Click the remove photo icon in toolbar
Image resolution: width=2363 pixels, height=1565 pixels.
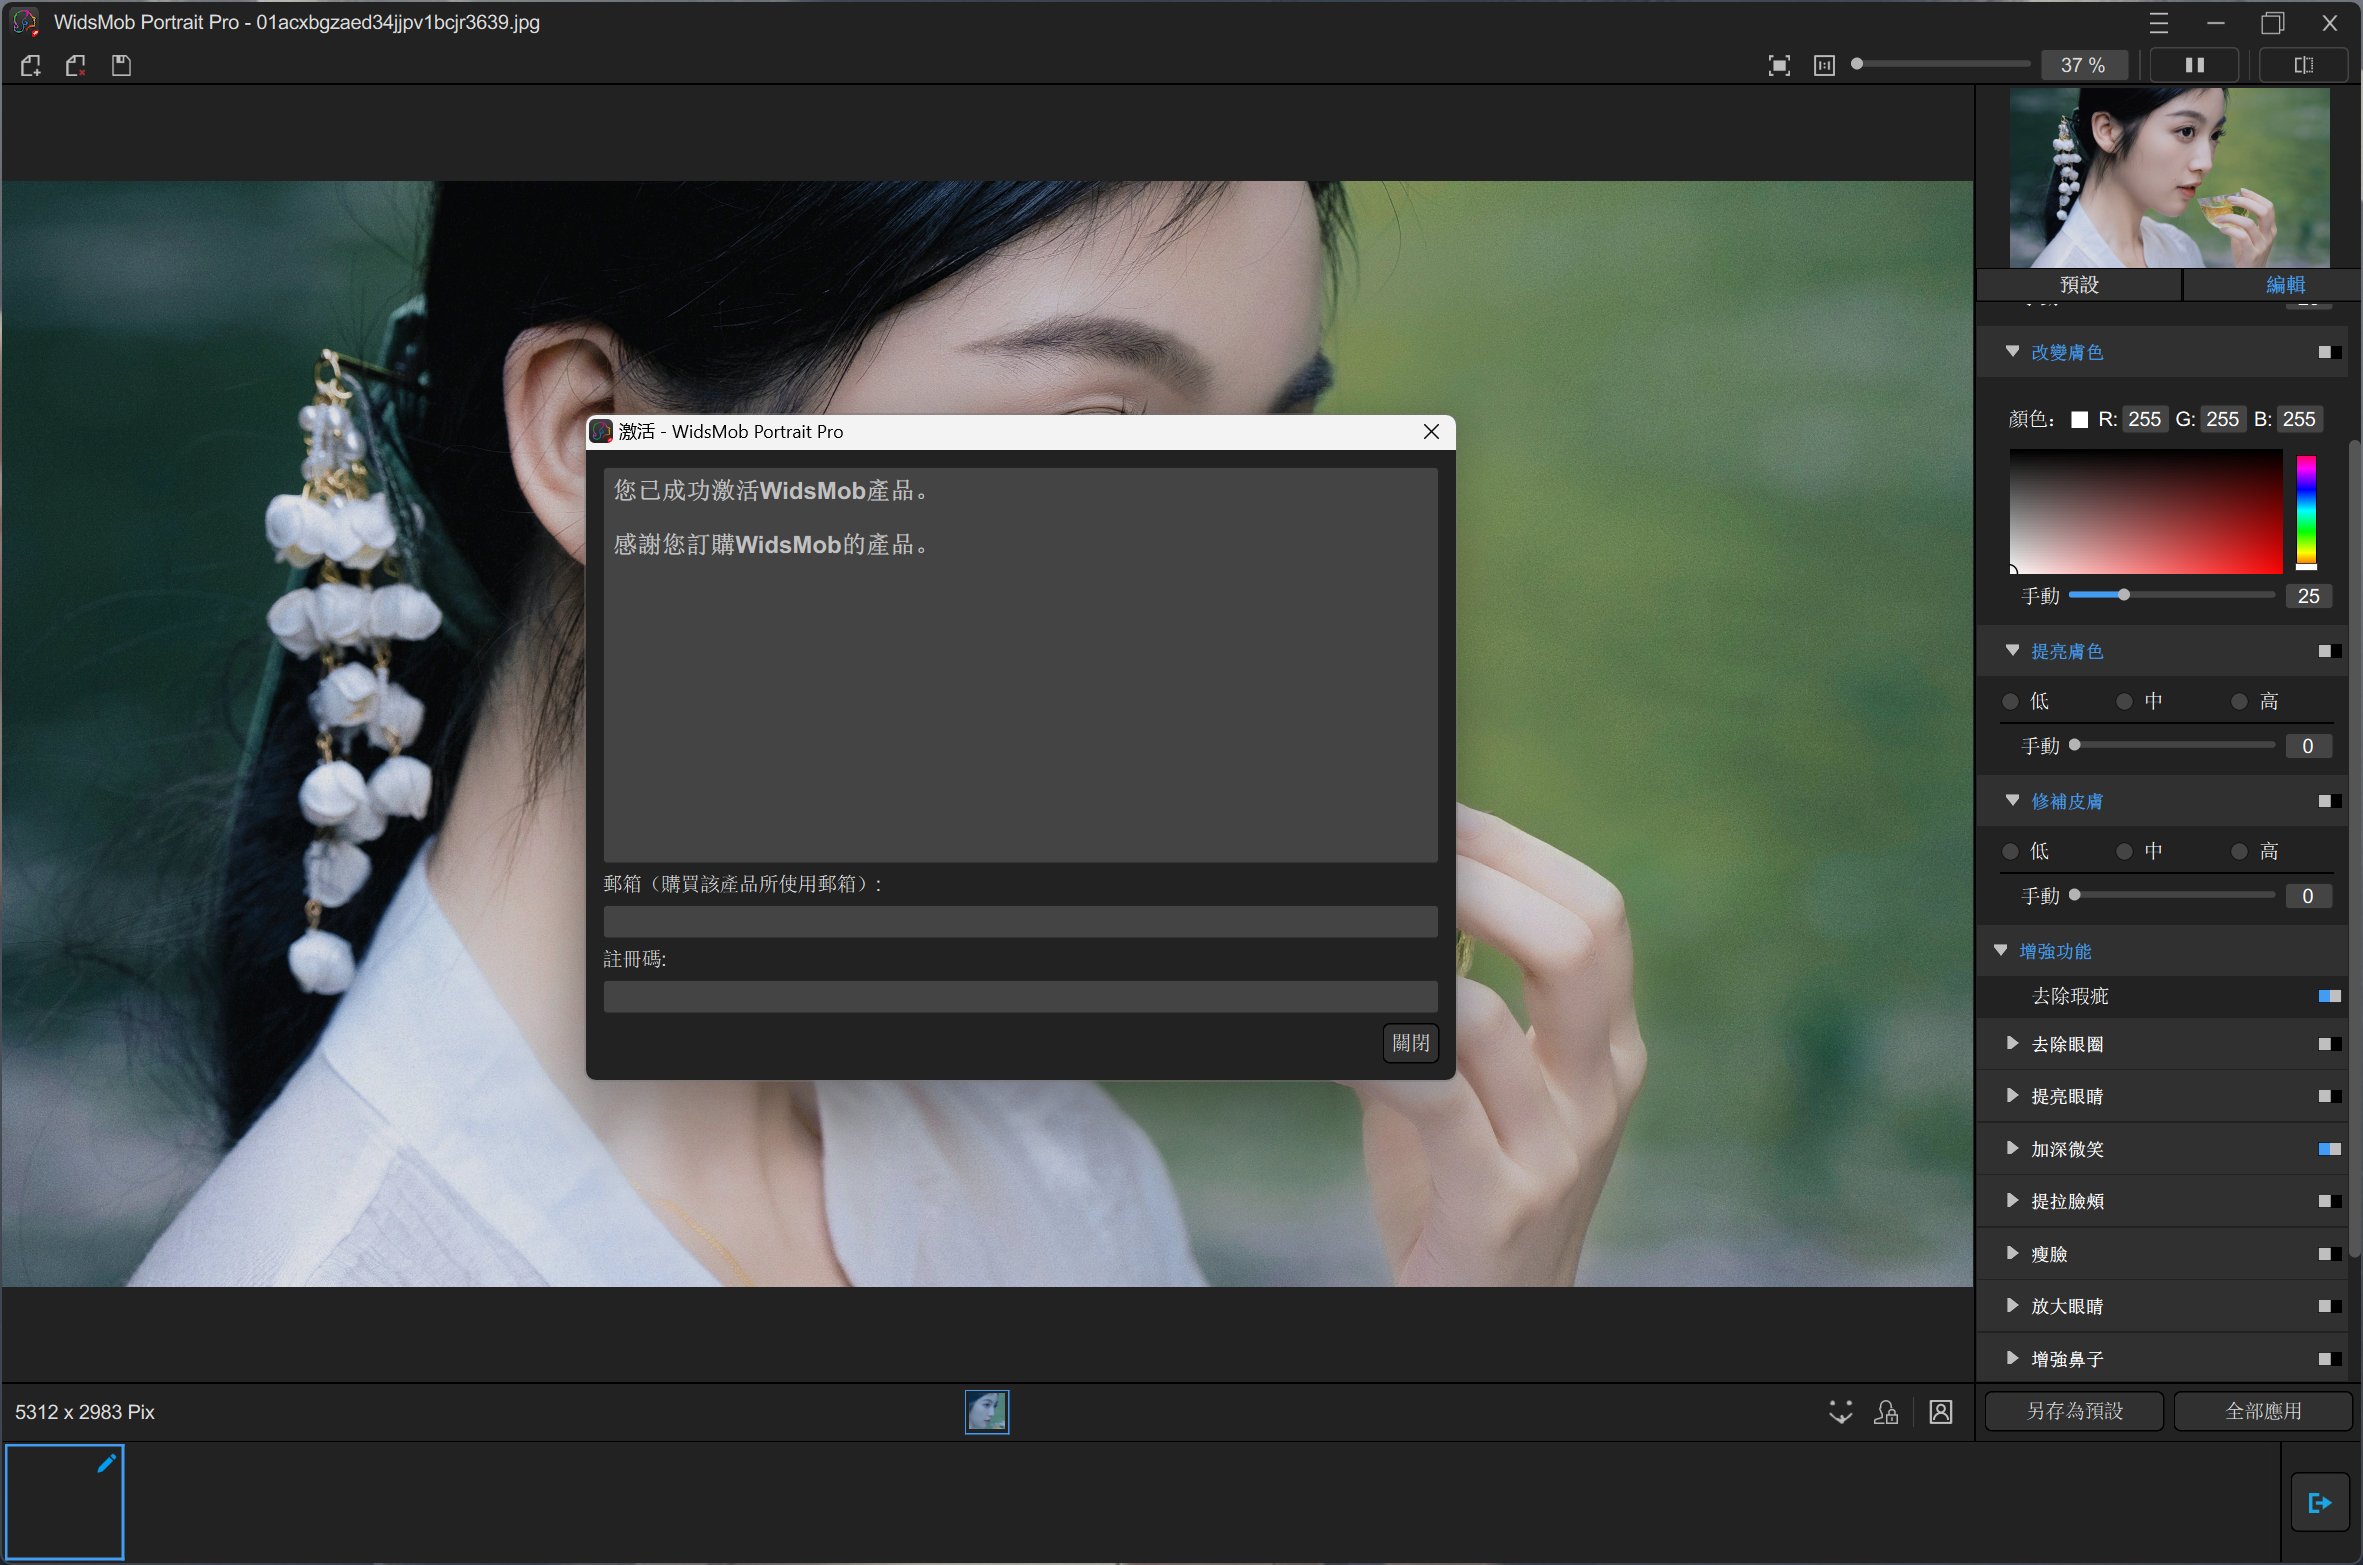(x=76, y=66)
